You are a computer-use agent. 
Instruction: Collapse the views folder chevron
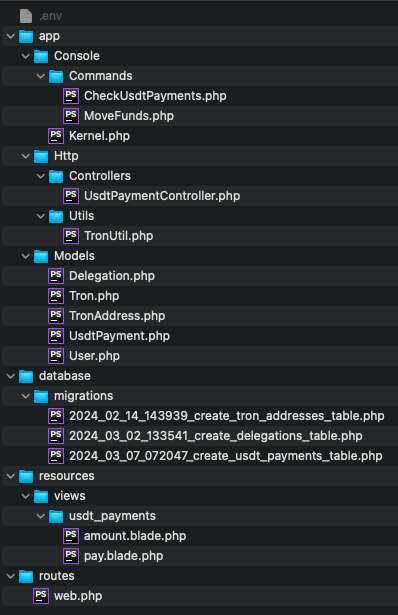[26, 497]
